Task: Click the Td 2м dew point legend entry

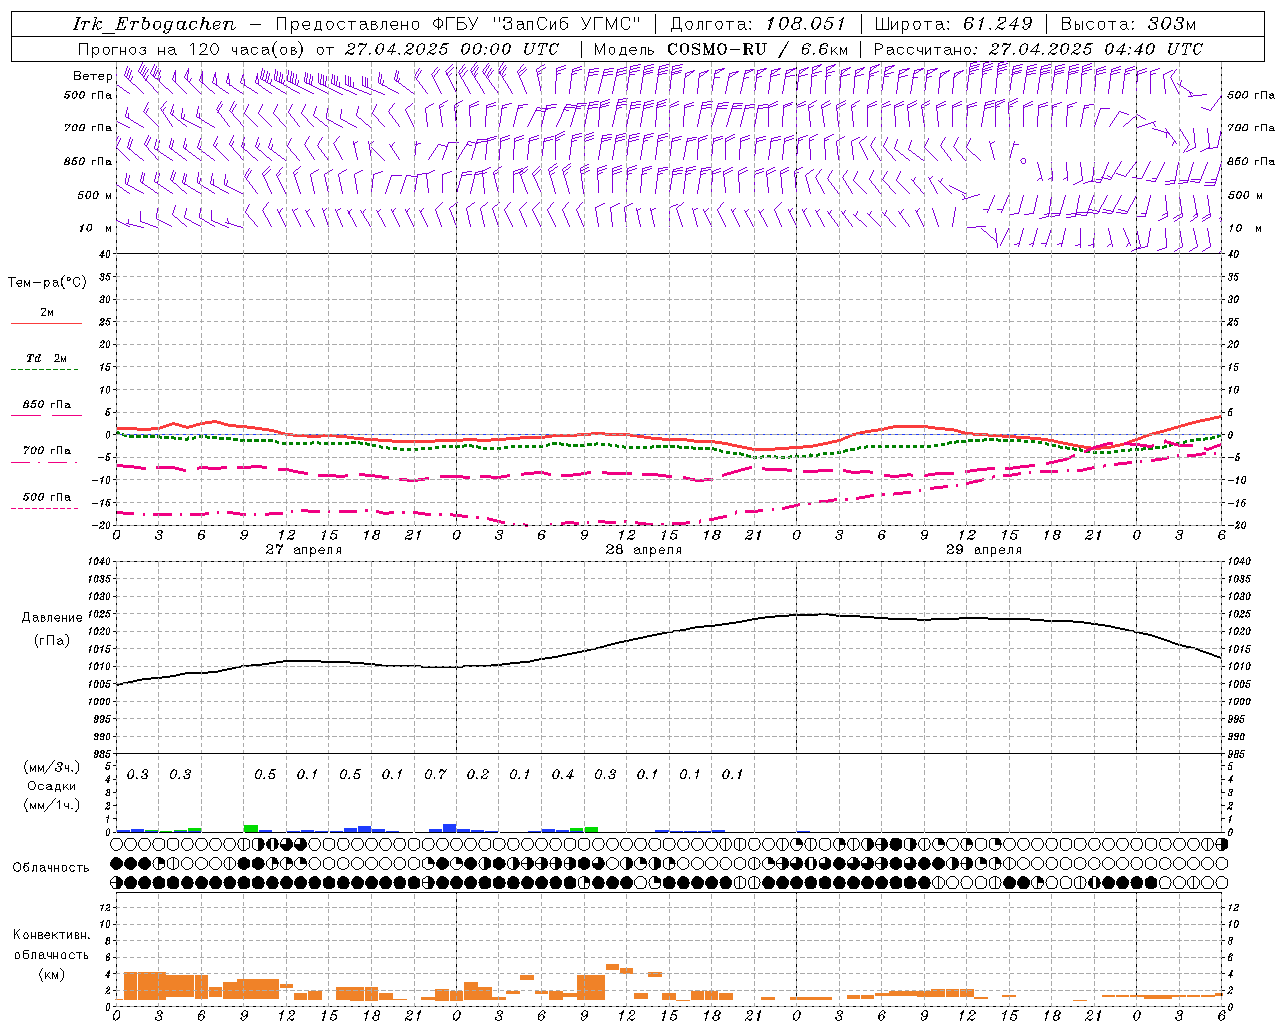Action: click(x=46, y=358)
